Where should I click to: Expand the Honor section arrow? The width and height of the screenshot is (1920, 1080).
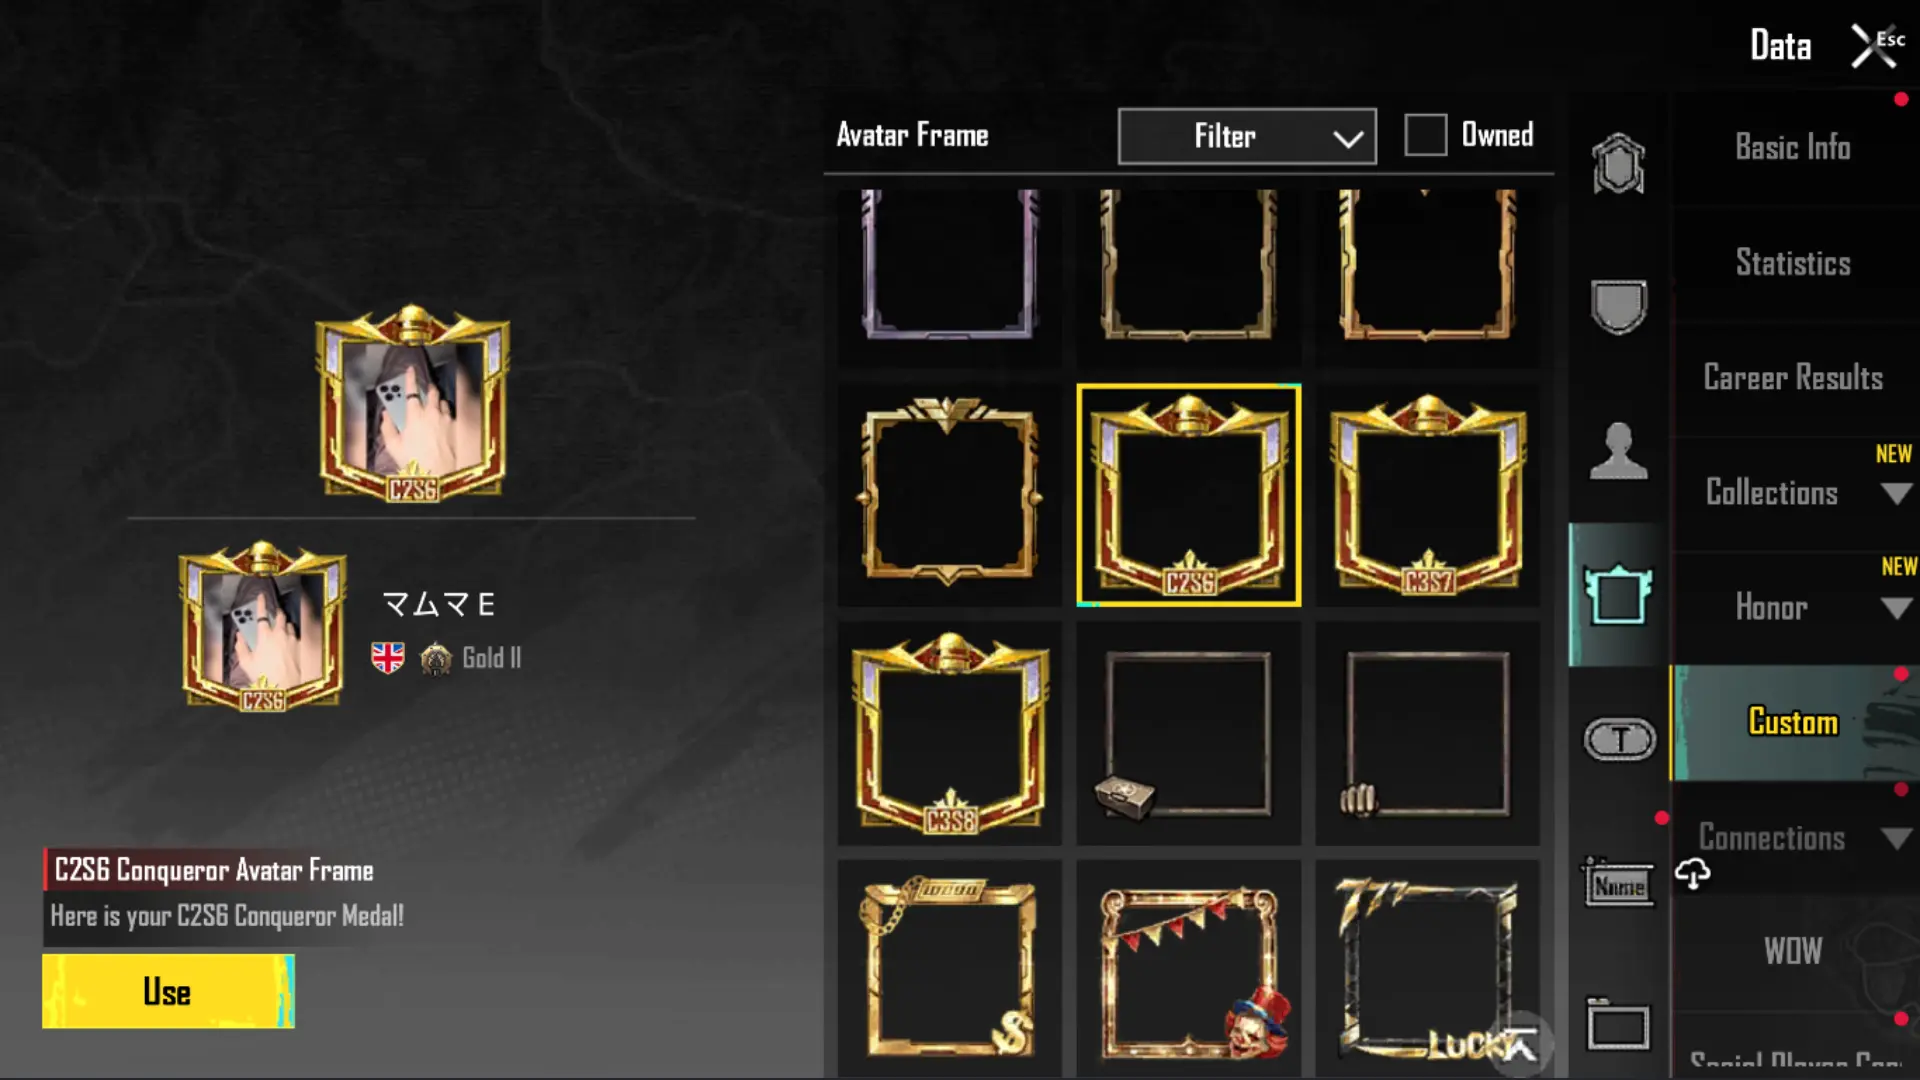point(1895,608)
